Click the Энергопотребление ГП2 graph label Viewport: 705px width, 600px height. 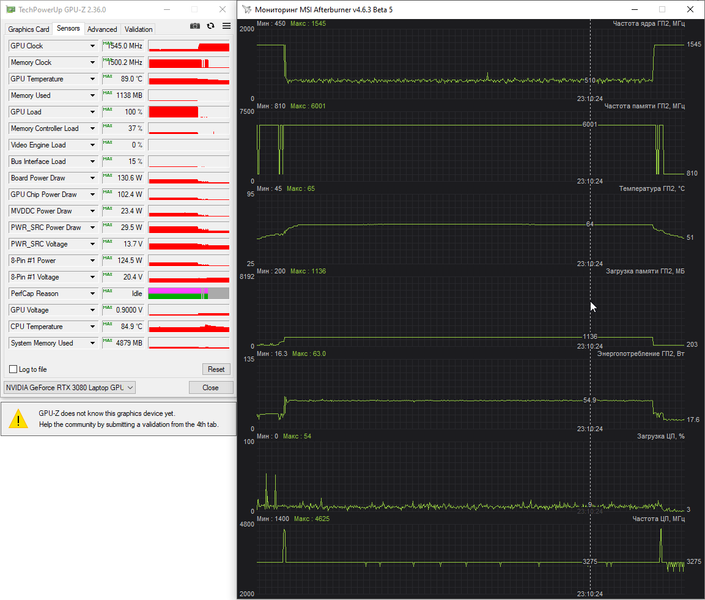point(641,354)
